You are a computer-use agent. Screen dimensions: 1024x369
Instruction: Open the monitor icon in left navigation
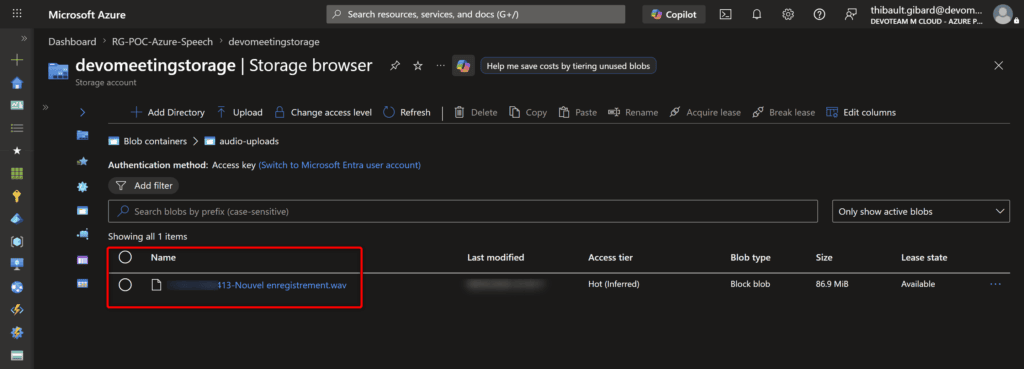coord(18,264)
